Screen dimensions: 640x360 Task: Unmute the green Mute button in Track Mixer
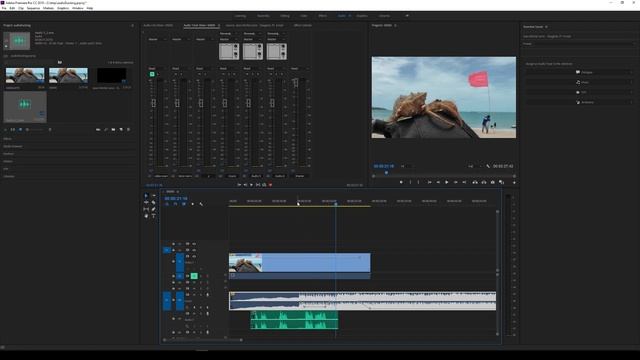pos(152,74)
